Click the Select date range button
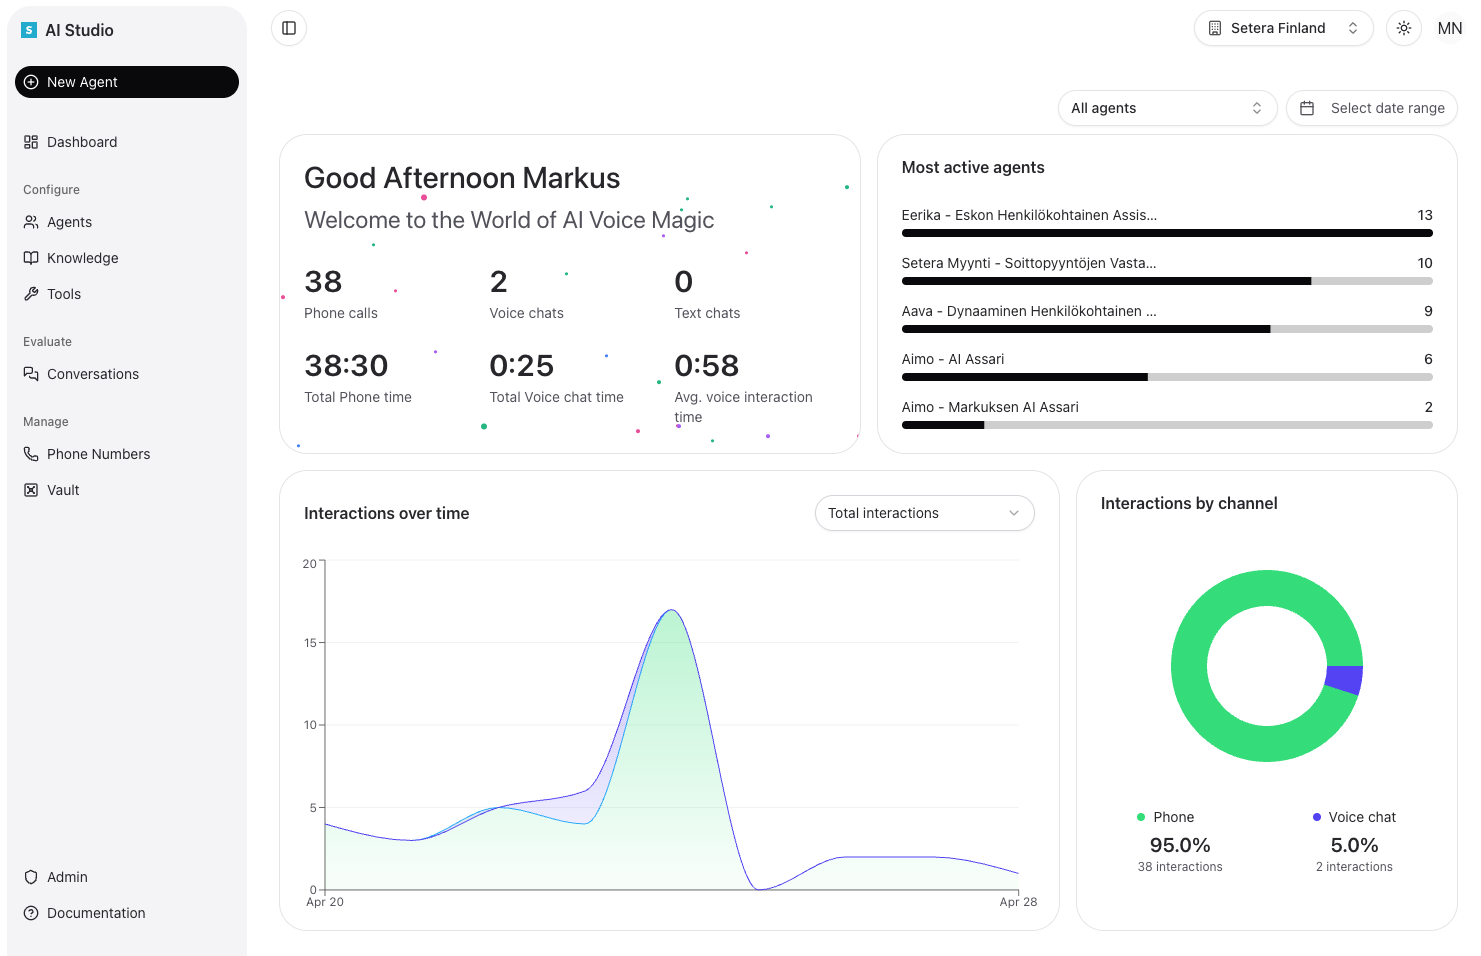The height and width of the screenshot is (956, 1481). [1371, 108]
